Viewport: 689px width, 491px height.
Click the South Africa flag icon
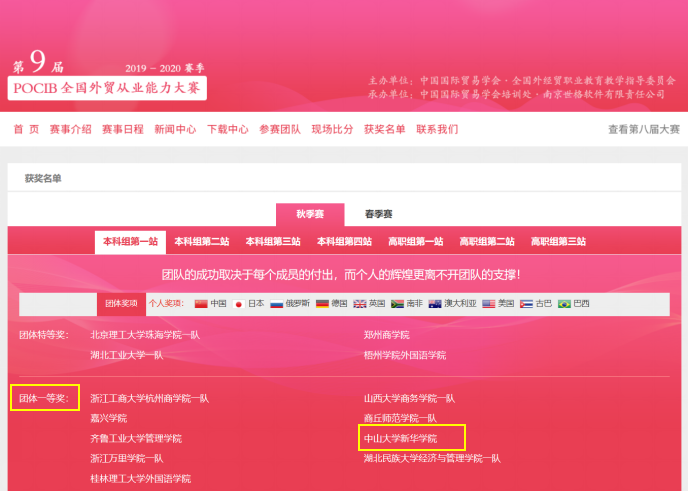click(x=397, y=304)
